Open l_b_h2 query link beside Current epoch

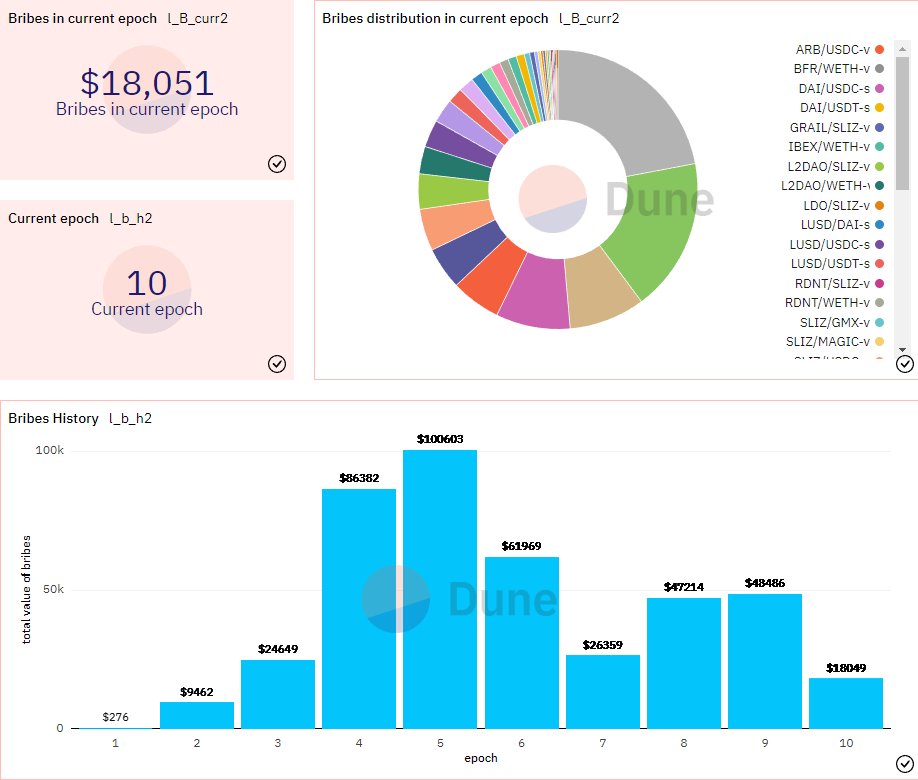[x=131, y=218]
